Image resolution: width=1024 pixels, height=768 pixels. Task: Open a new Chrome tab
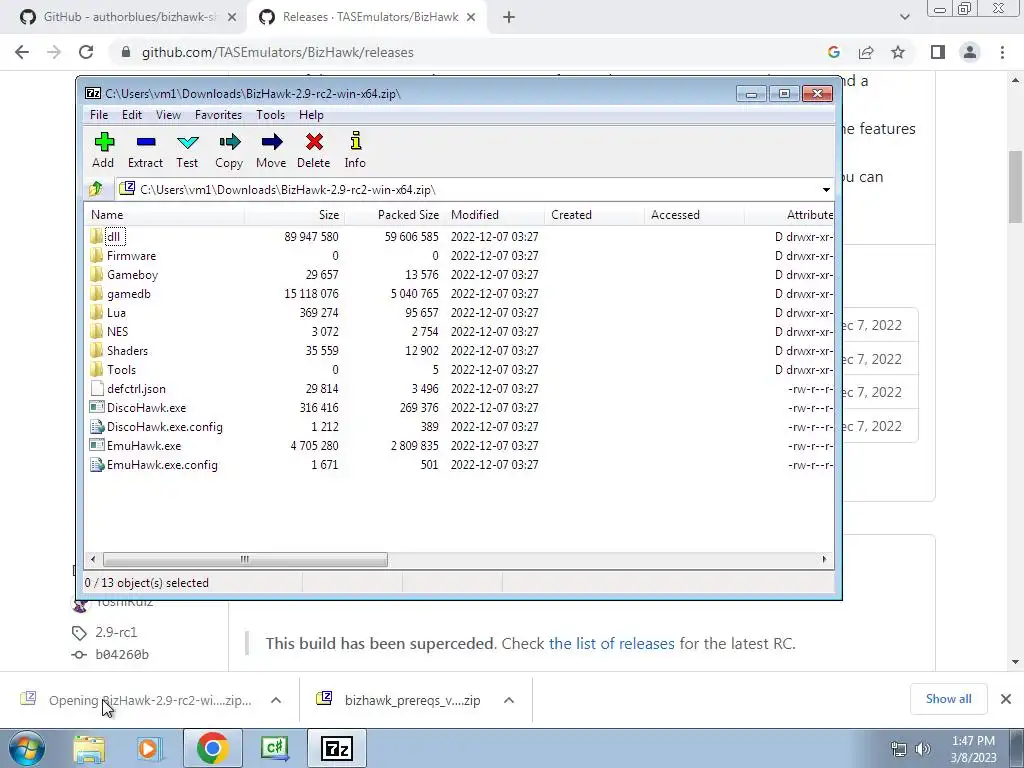[509, 18]
